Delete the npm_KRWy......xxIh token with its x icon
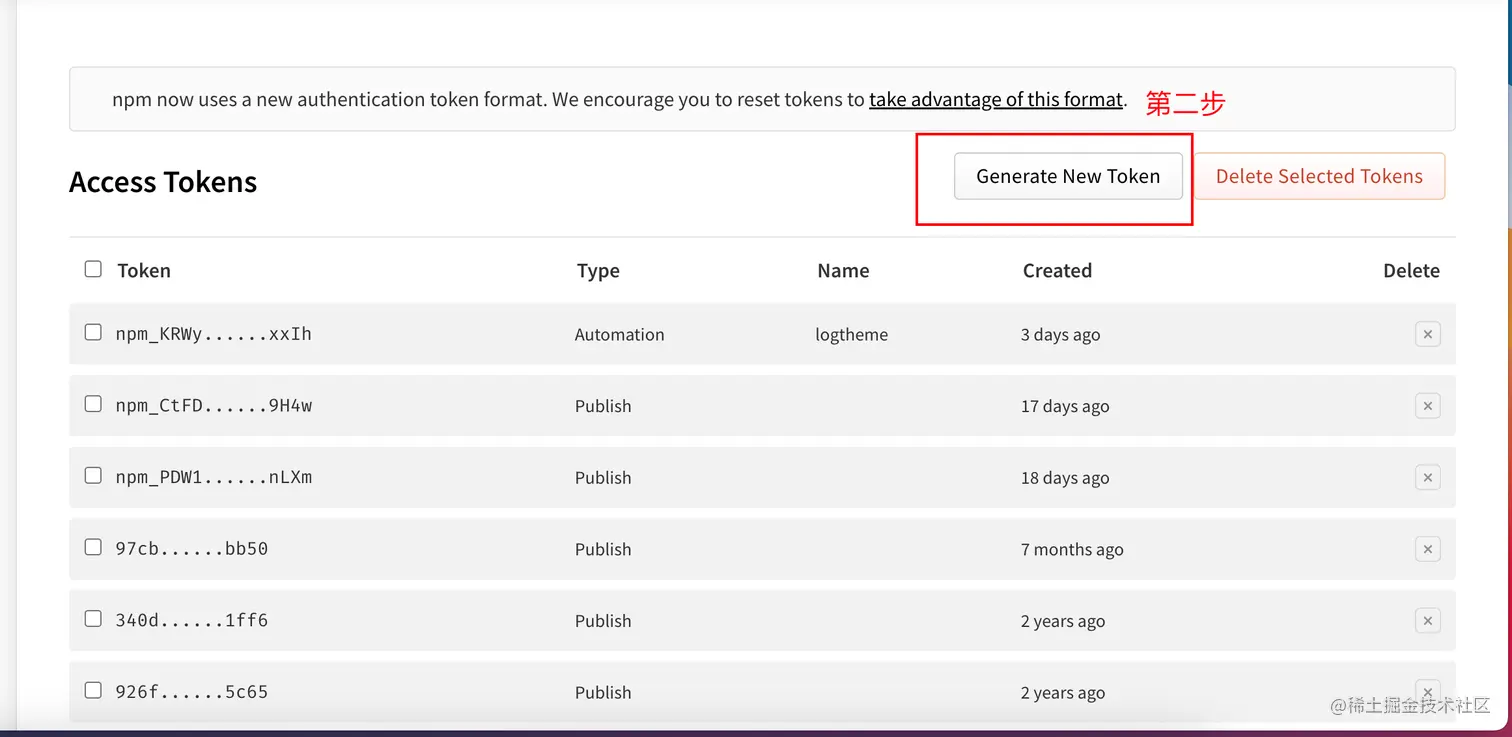Image resolution: width=1512 pixels, height=737 pixels. 1427,334
